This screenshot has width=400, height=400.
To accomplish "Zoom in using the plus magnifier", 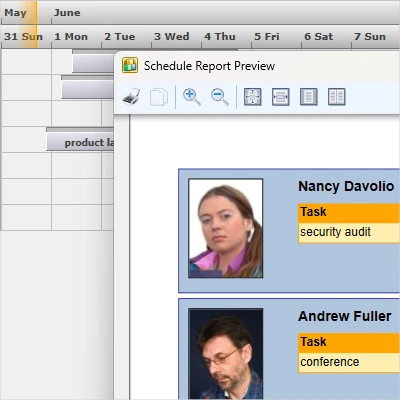I will point(192,97).
